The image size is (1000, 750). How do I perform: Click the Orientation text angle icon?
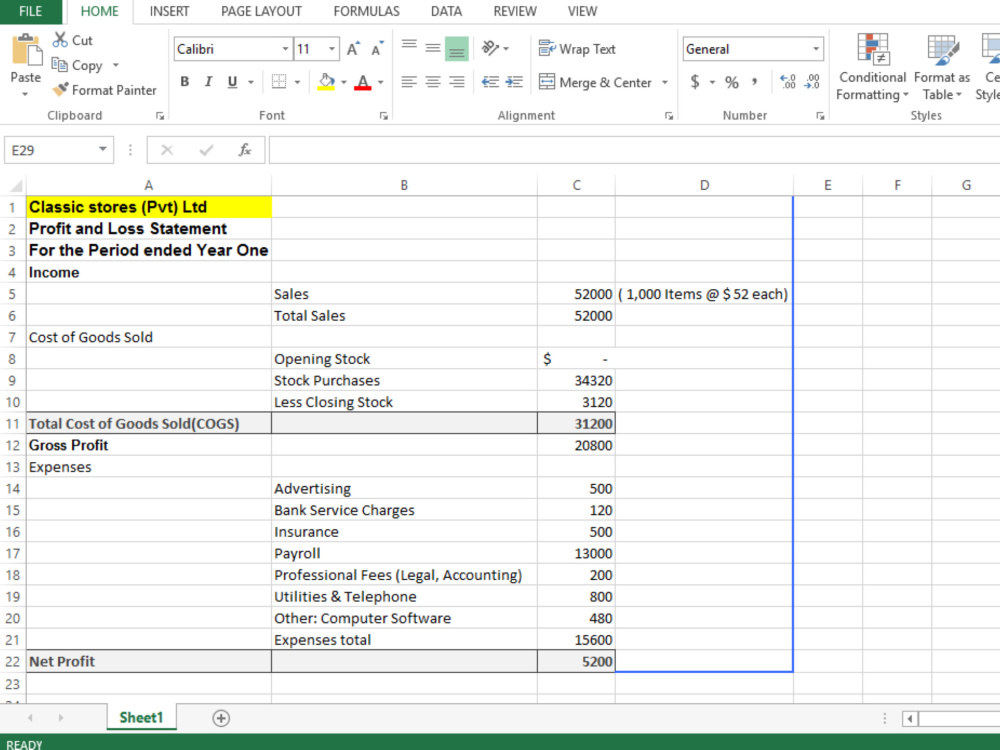[490, 48]
